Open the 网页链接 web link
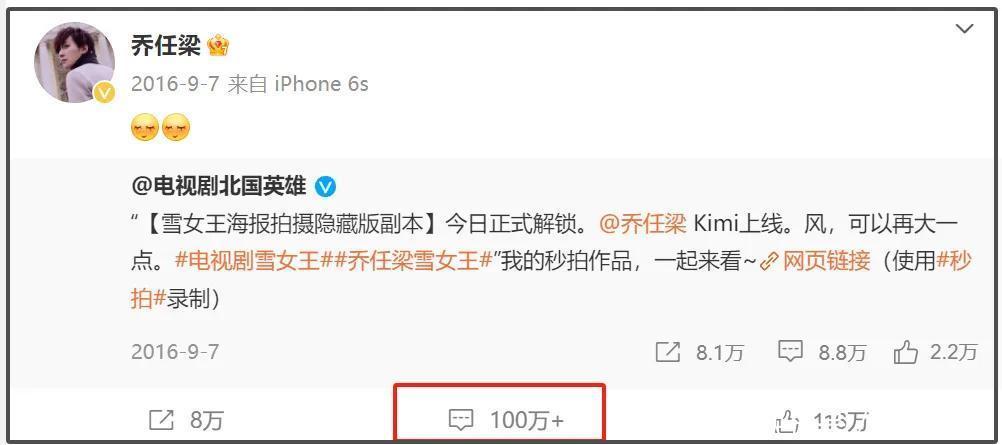 click(815, 262)
